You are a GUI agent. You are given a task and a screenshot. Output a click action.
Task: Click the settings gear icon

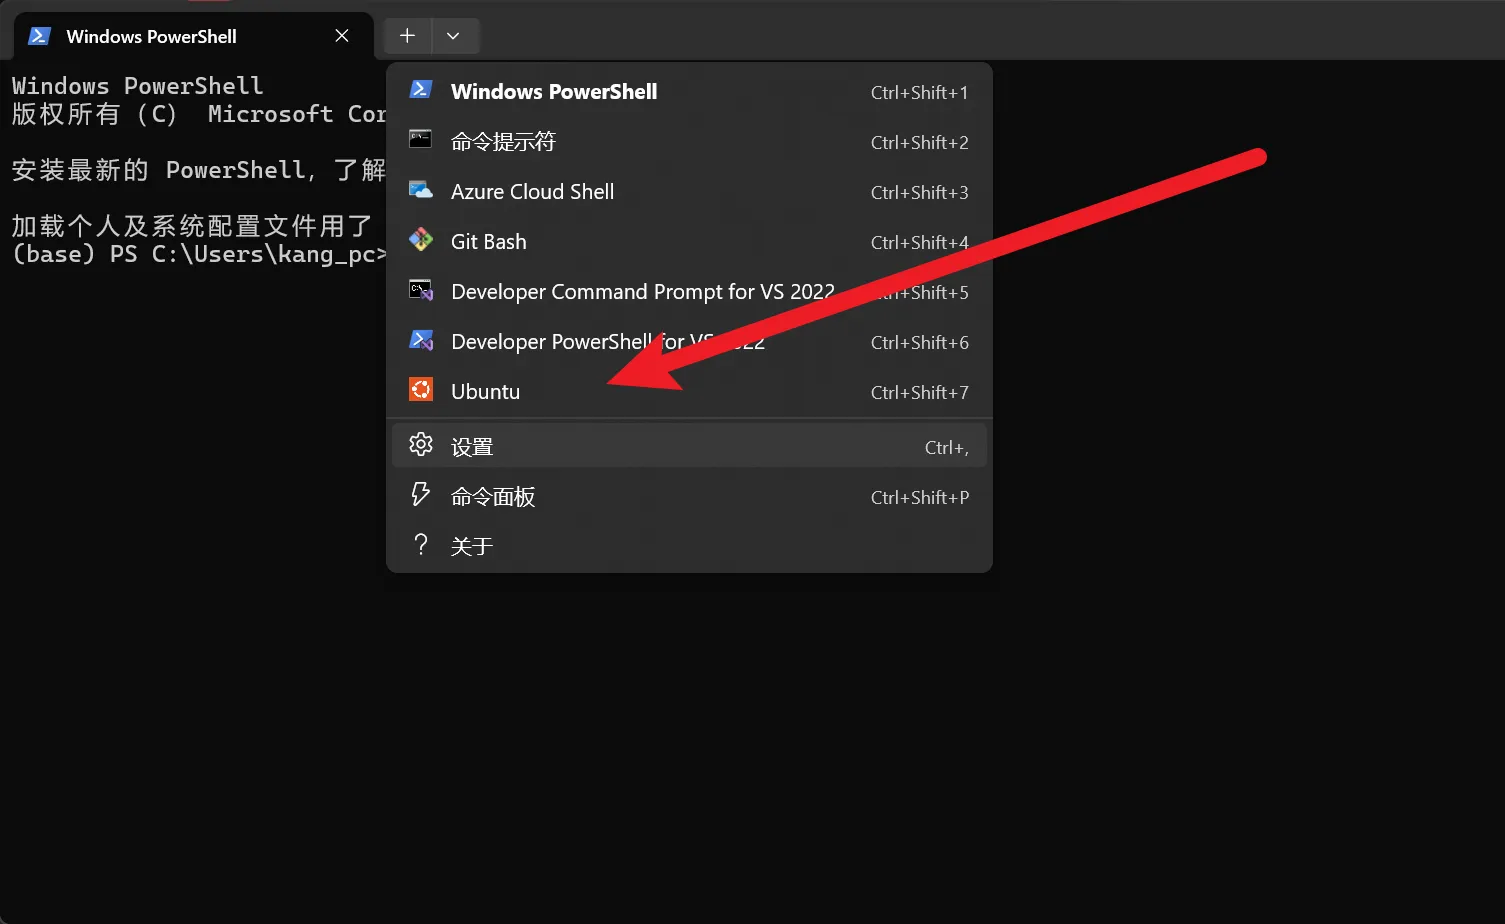(x=421, y=445)
